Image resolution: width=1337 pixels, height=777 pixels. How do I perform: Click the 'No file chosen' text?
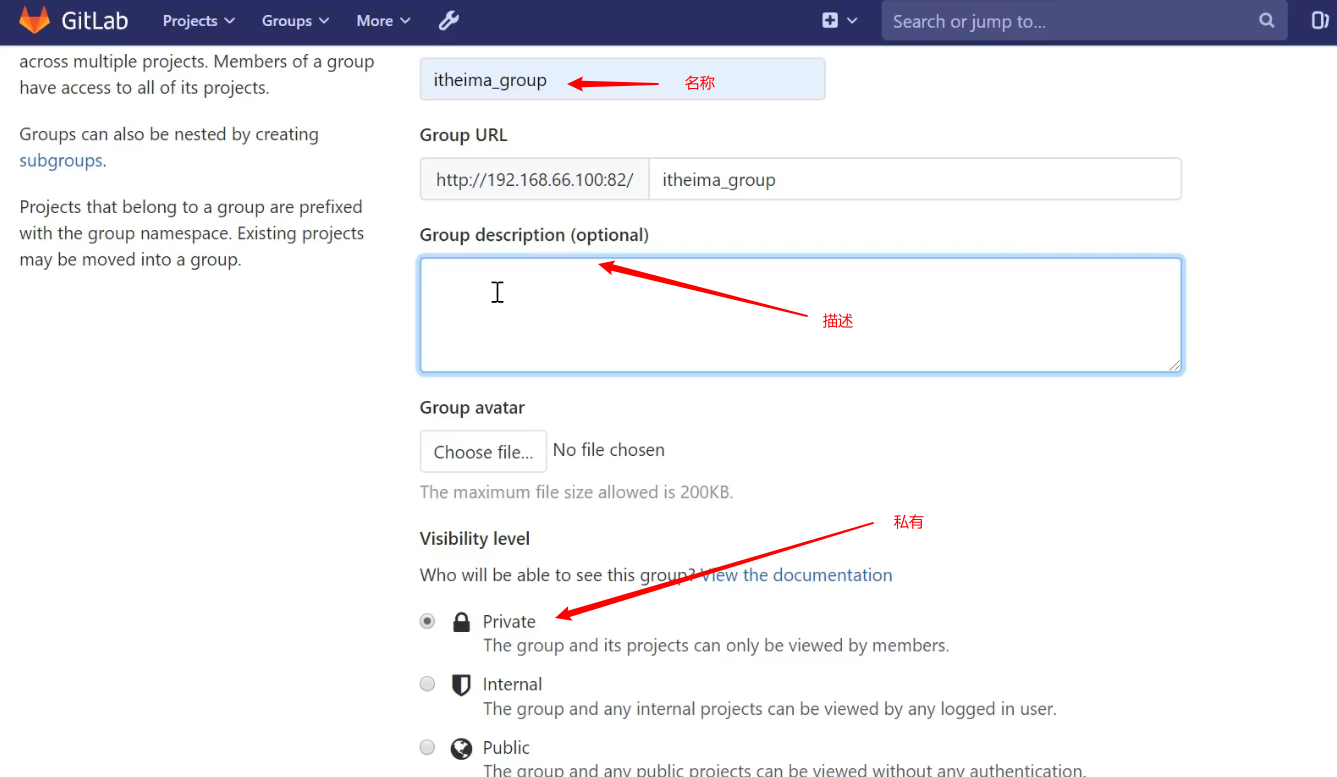click(609, 450)
